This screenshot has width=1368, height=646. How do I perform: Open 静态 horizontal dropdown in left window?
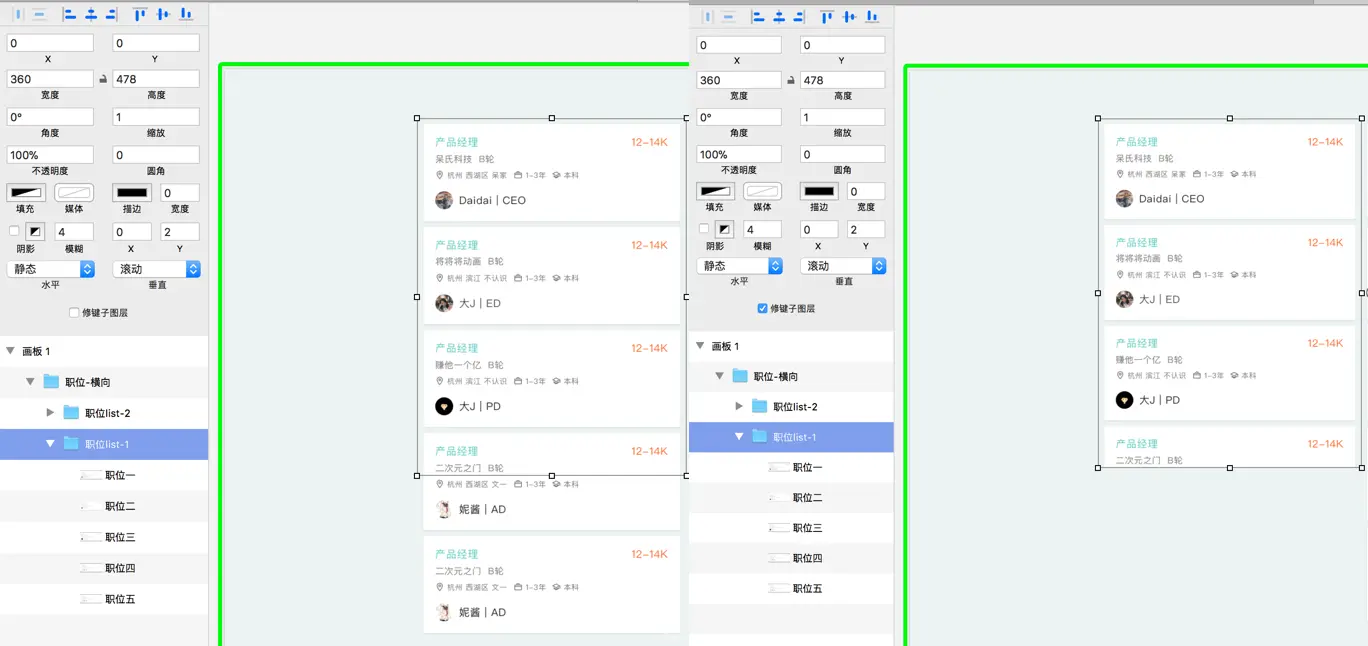pos(51,269)
